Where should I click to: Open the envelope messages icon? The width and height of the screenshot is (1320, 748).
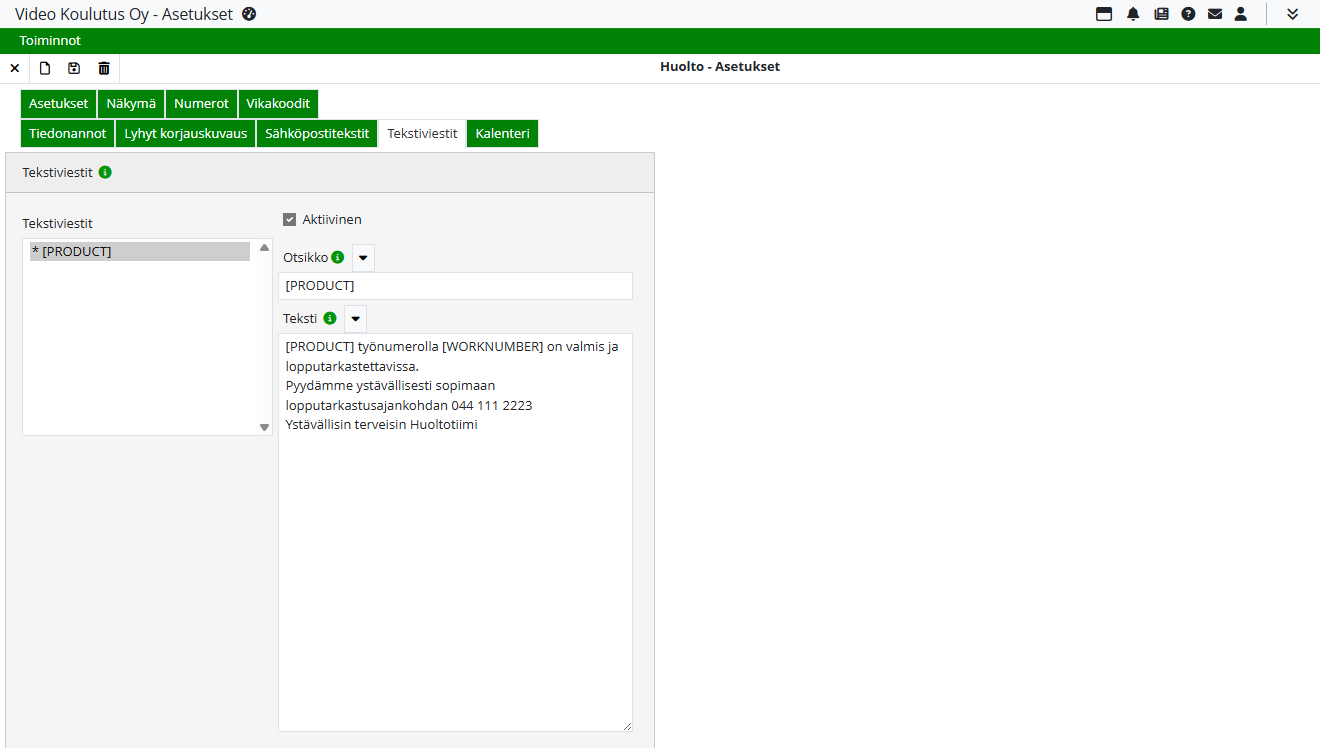(1215, 14)
